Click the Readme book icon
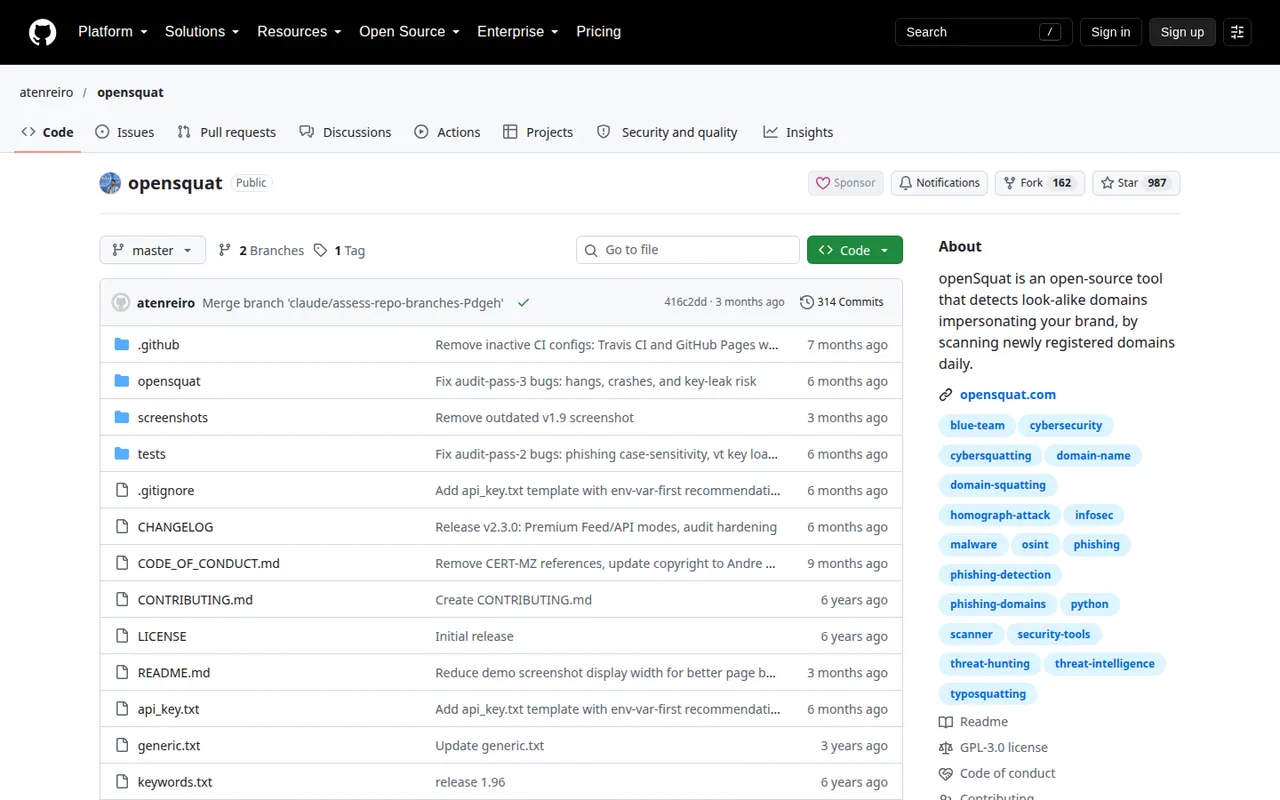The height and width of the screenshot is (800, 1280). [x=946, y=722]
